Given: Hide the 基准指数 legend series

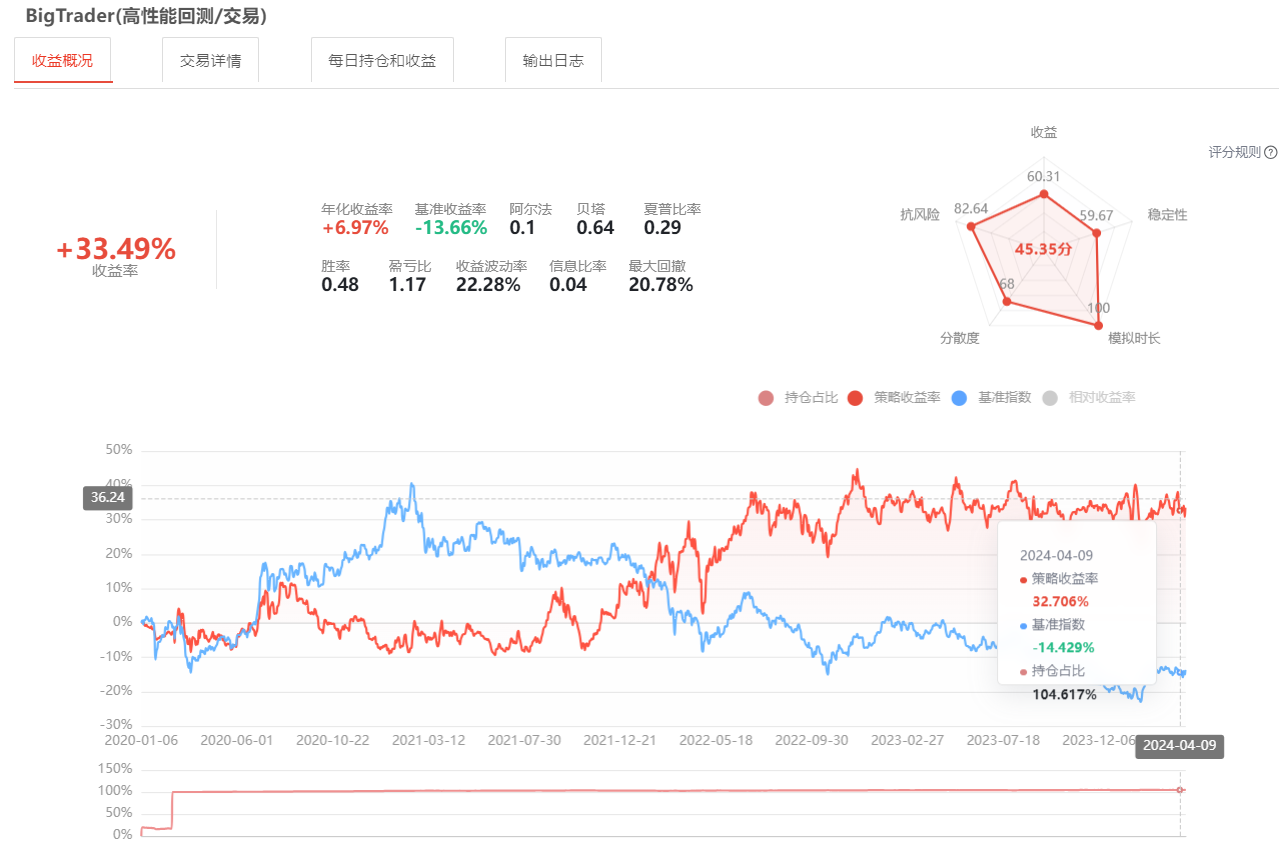Looking at the screenshot, I should pyautogui.click(x=991, y=398).
